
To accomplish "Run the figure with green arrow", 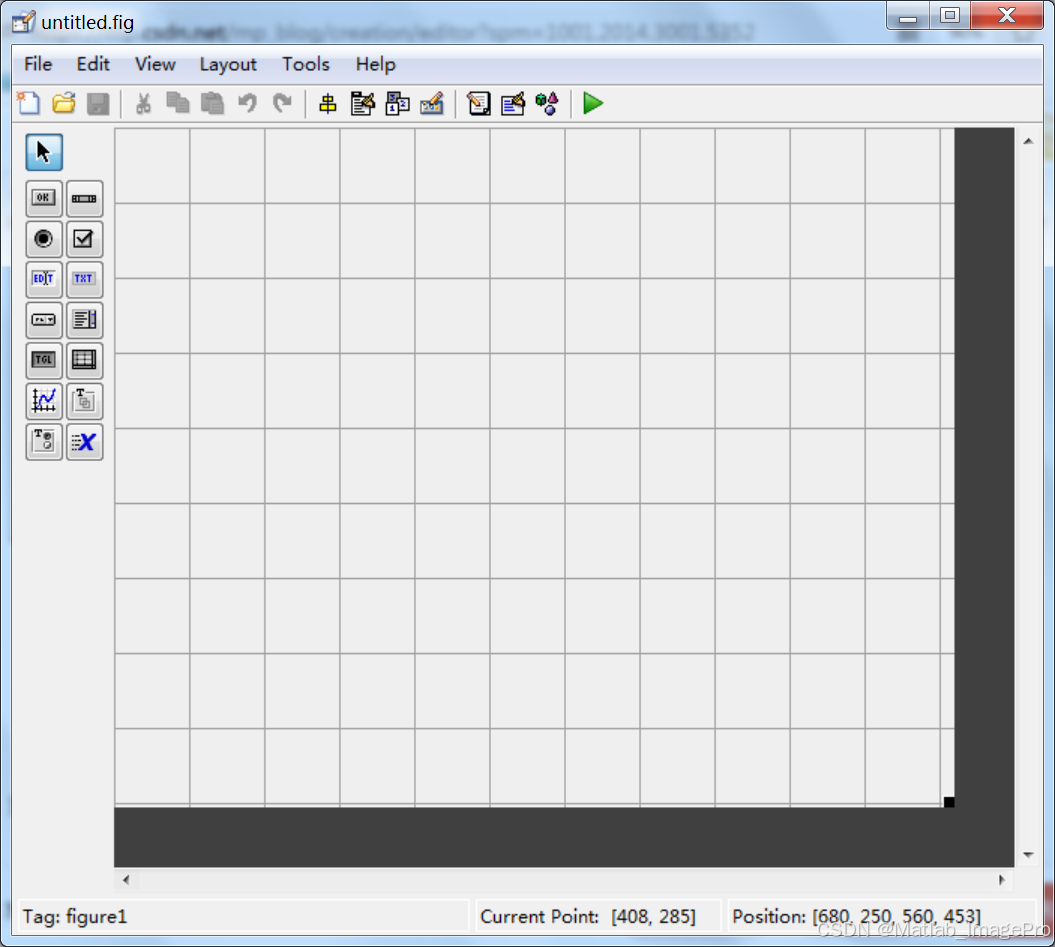I will pyautogui.click(x=593, y=104).
